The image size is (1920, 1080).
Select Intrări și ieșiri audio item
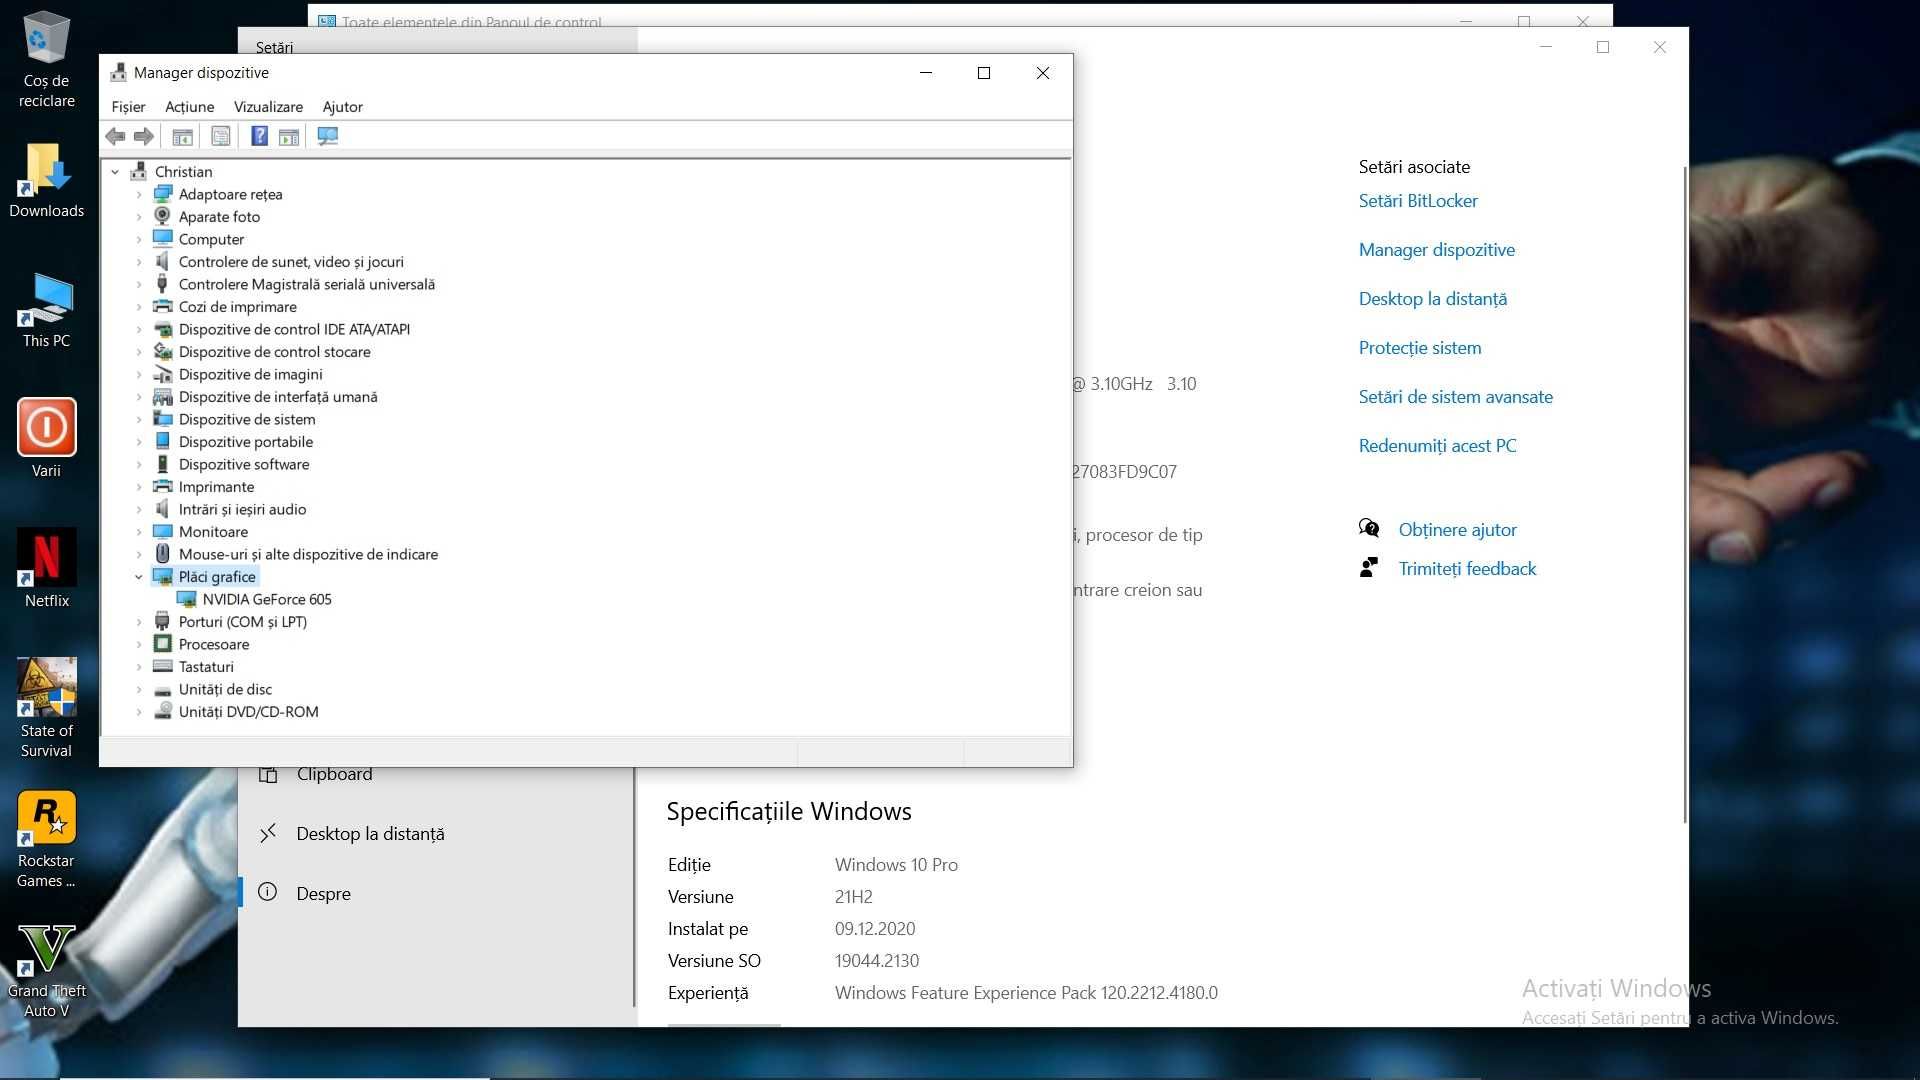242,509
